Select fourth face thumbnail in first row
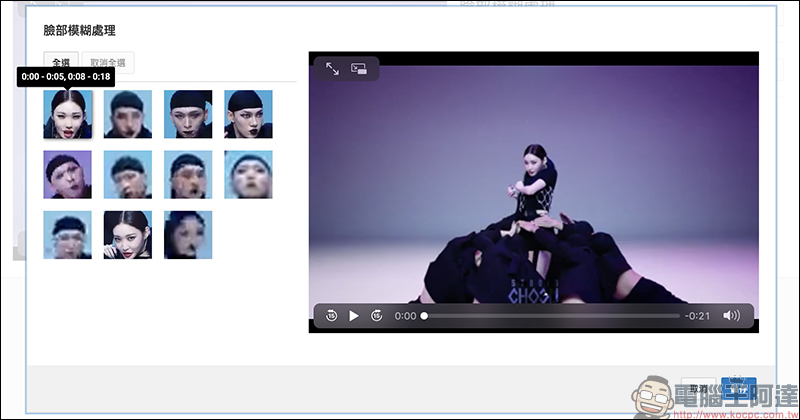Image resolution: width=800 pixels, height=420 pixels. coord(248,114)
